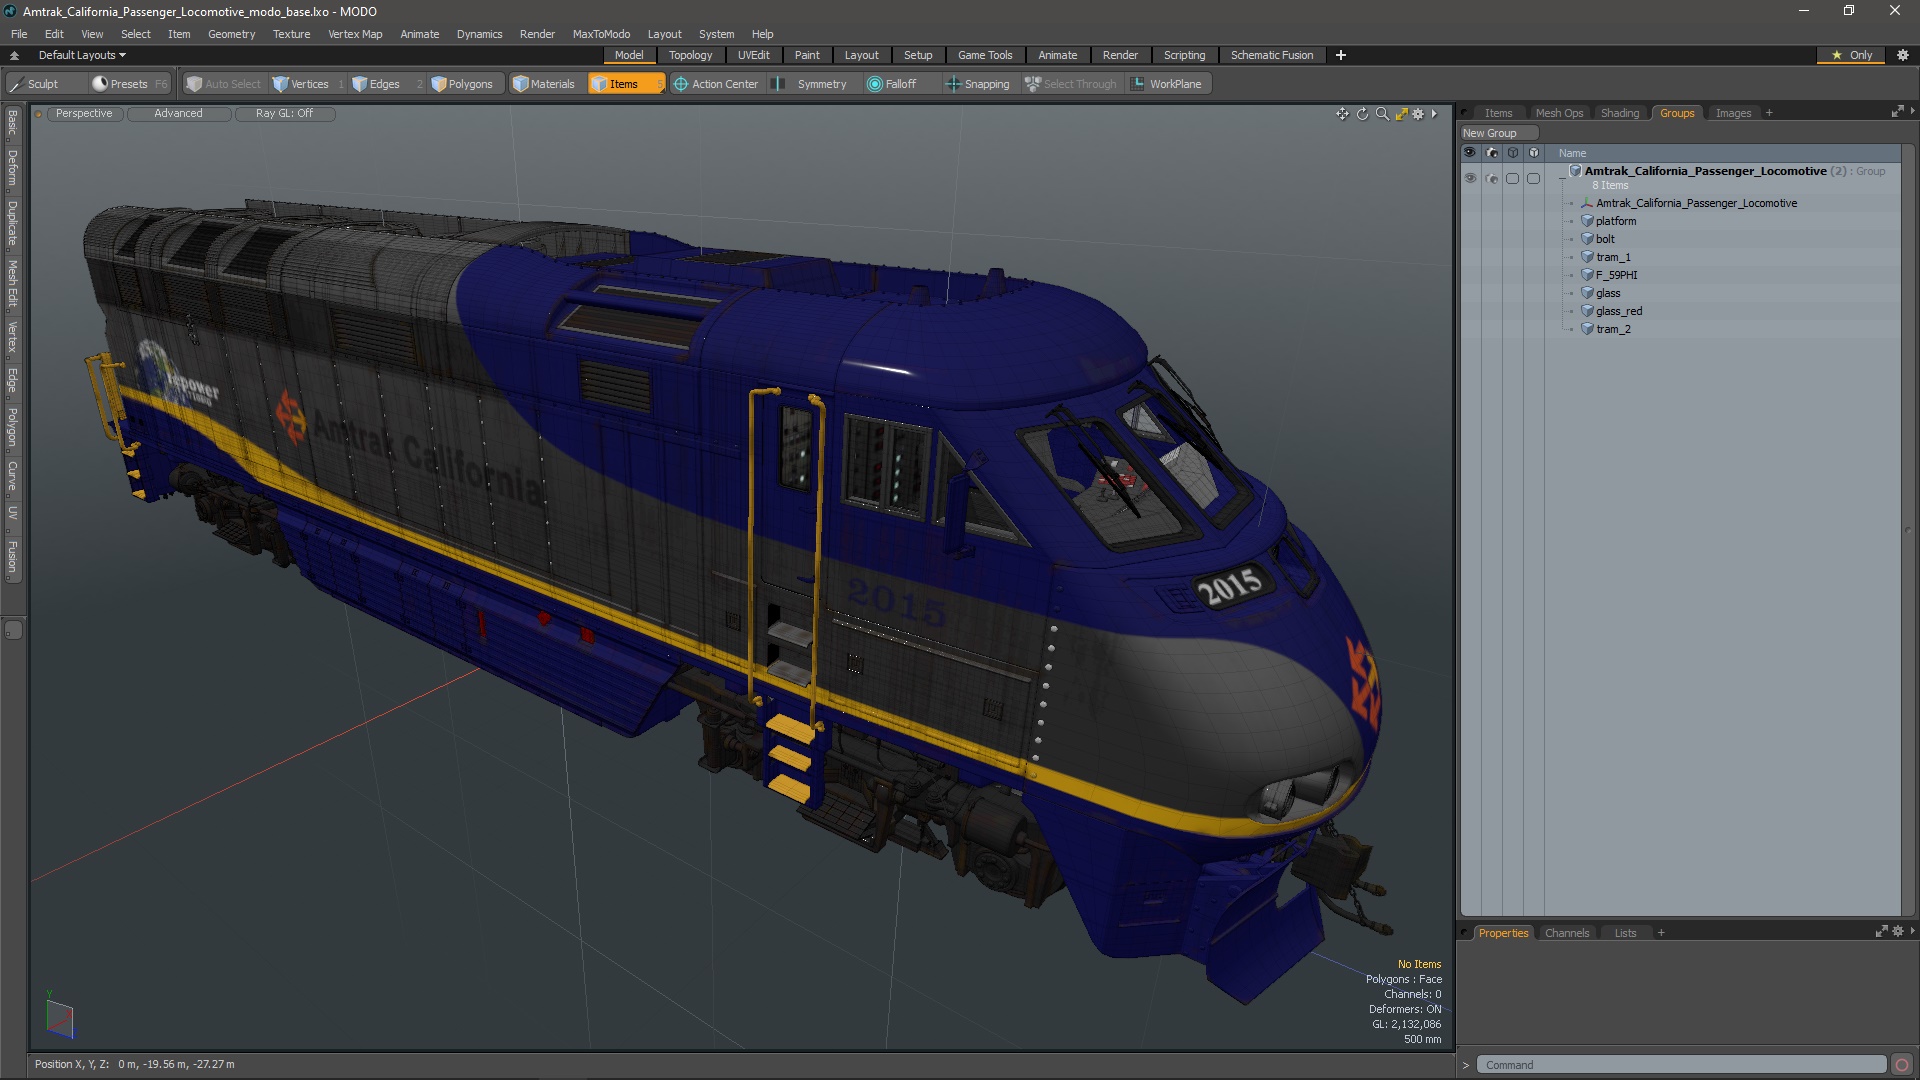Viewport: 1920px width, 1080px height.
Task: Toggle Ray GL: Off in the viewport
Action: [x=284, y=114]
